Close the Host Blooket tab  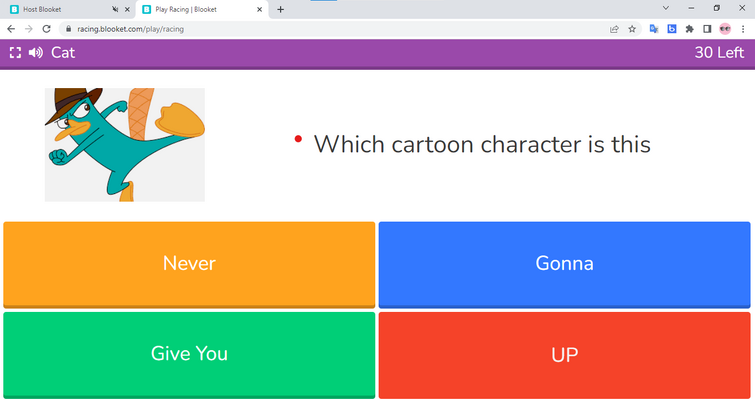coord(127,9)
